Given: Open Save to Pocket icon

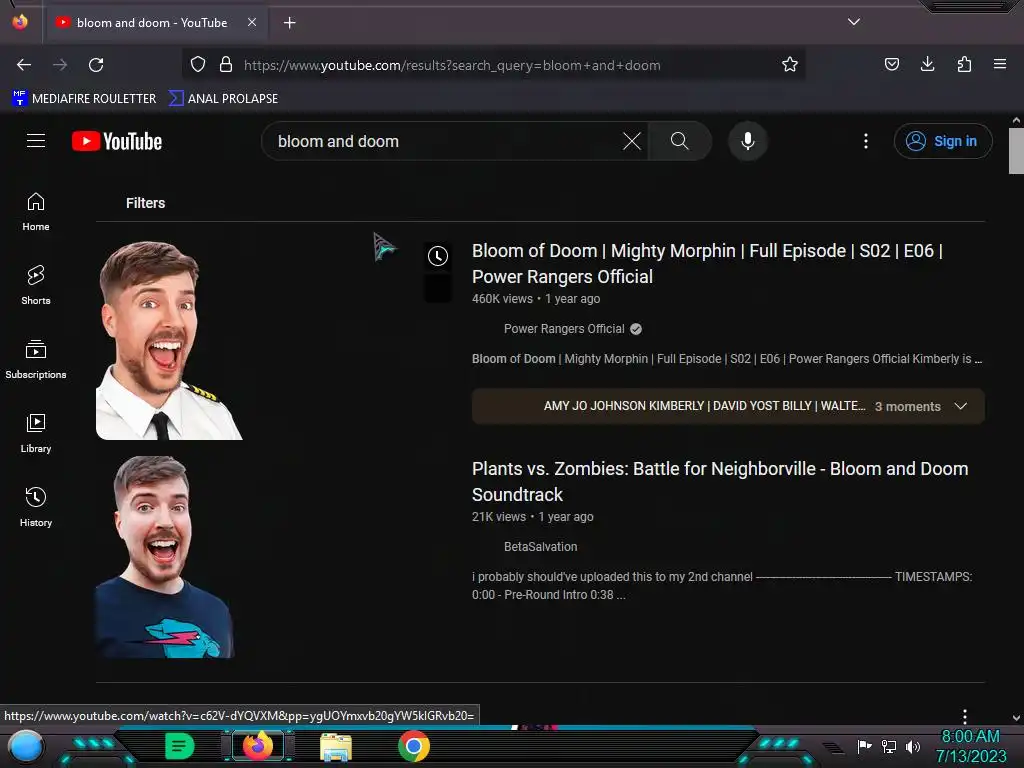Looking at the screenshot, I should click(891, 64).
